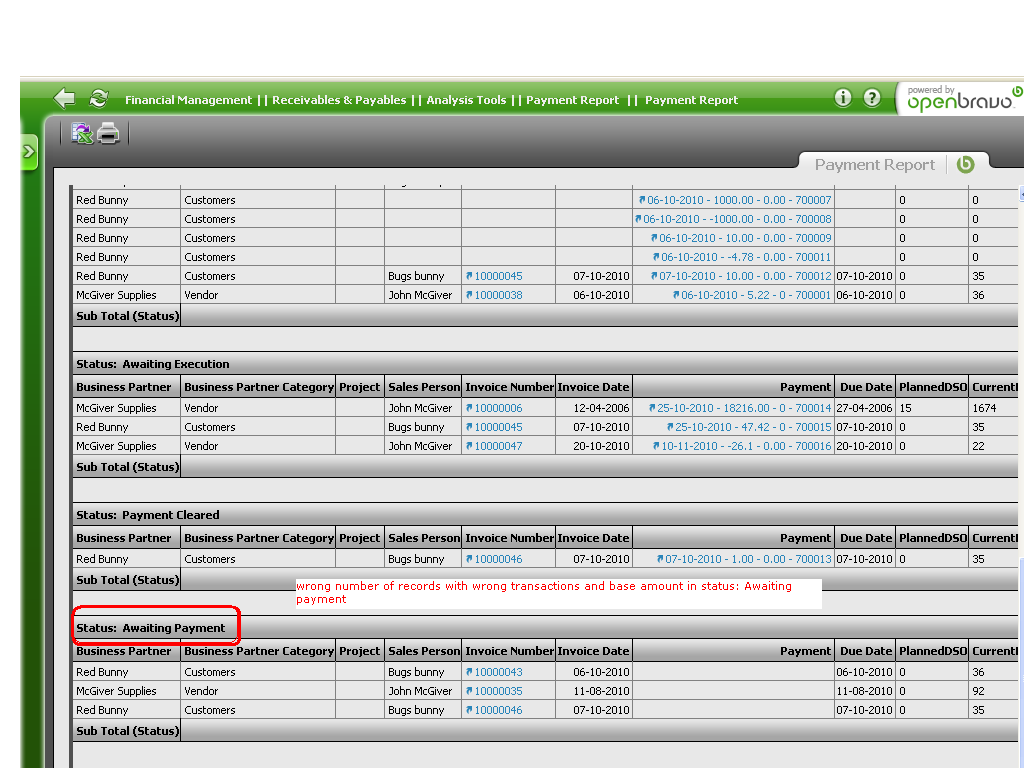Select the Payment Report tab label
This screenshot has height=768, width=1024.
coord(874,165)
